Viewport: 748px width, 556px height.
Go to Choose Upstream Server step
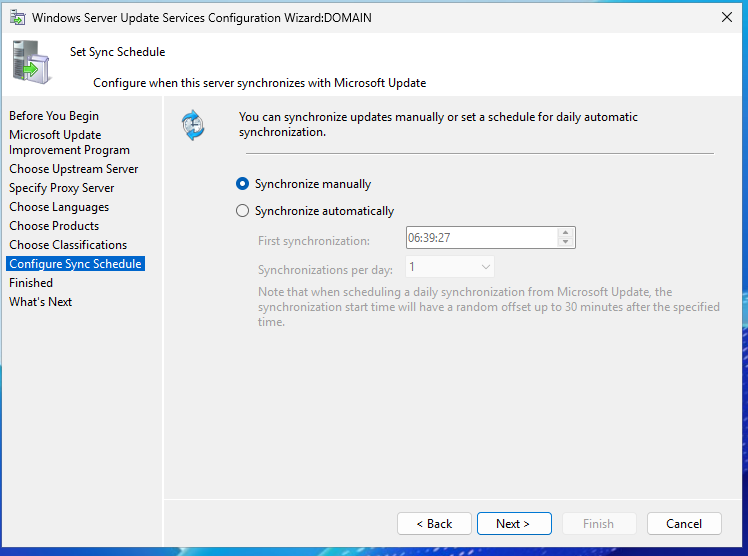click(73, 169)
